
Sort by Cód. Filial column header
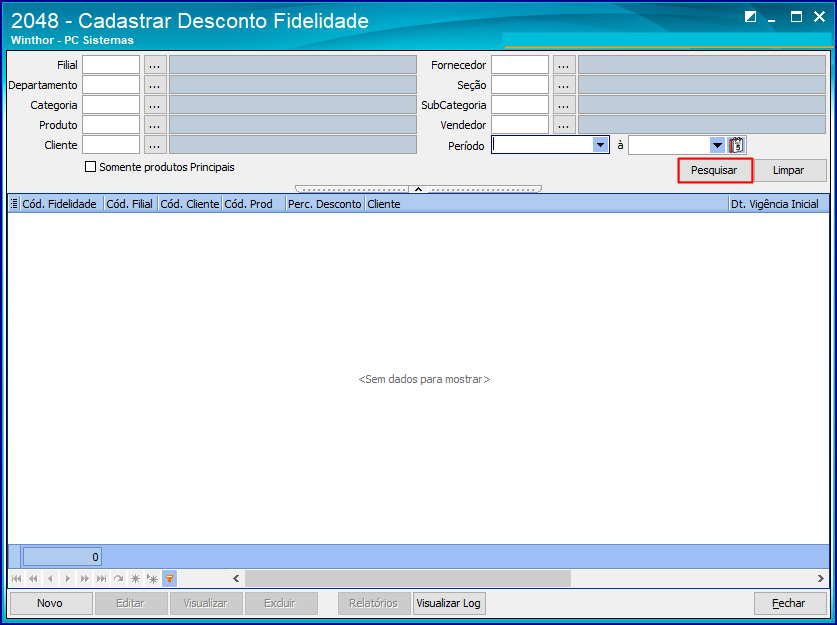point(130,204)
